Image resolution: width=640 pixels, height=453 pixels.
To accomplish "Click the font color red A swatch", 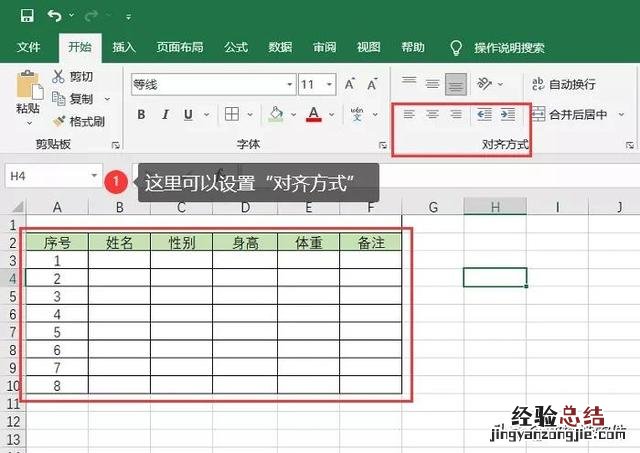I will point(313,114).
